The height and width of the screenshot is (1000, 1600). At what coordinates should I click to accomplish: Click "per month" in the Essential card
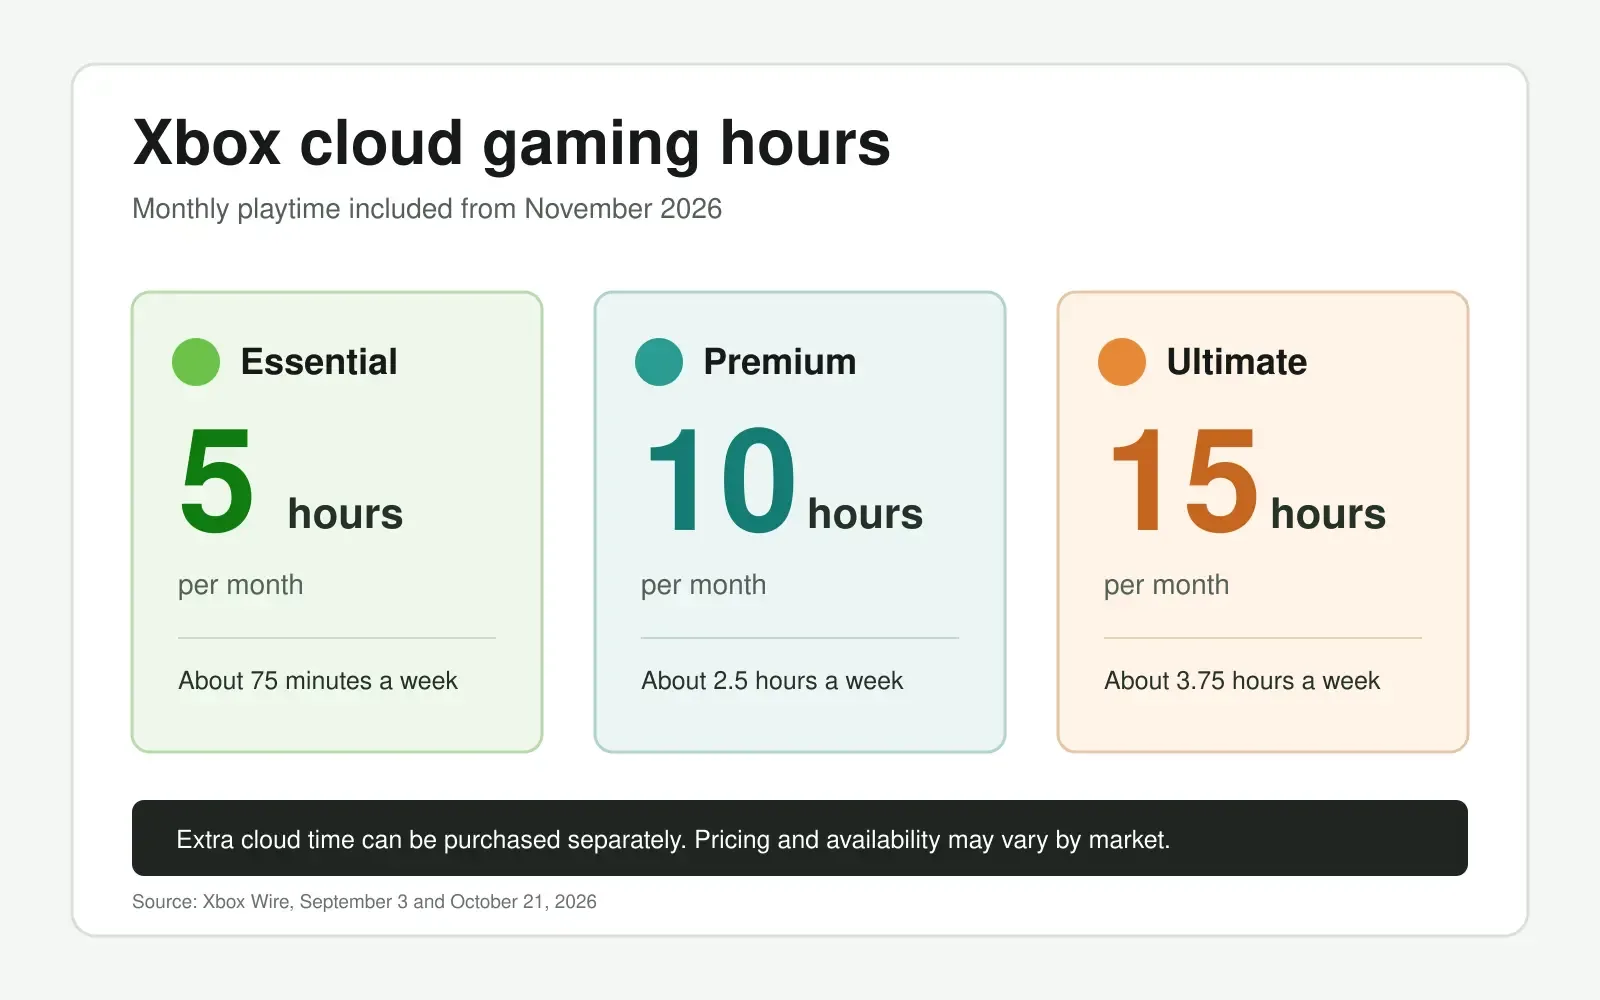coord(240,585)
